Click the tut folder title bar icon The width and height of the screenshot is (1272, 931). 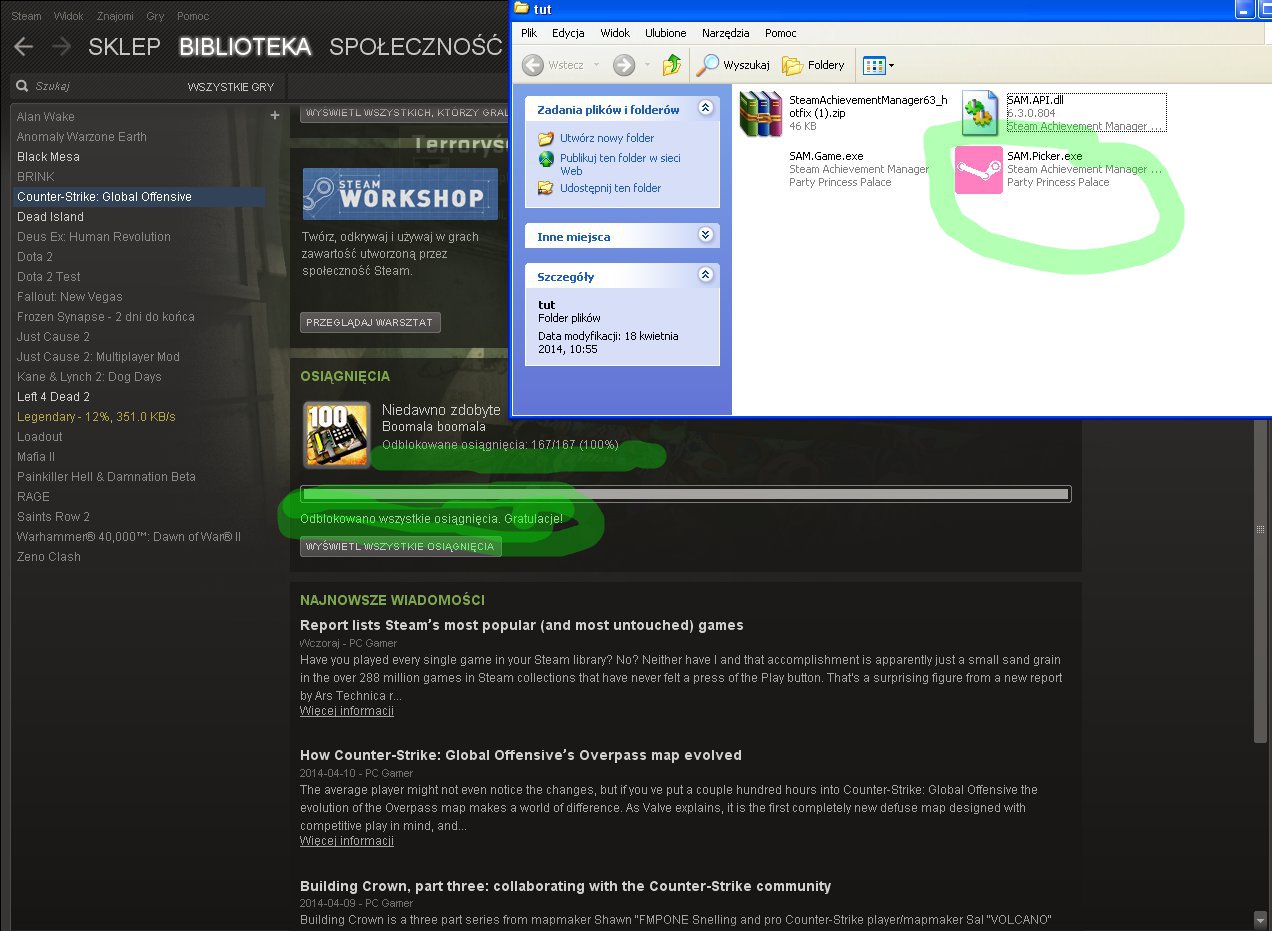523,9
